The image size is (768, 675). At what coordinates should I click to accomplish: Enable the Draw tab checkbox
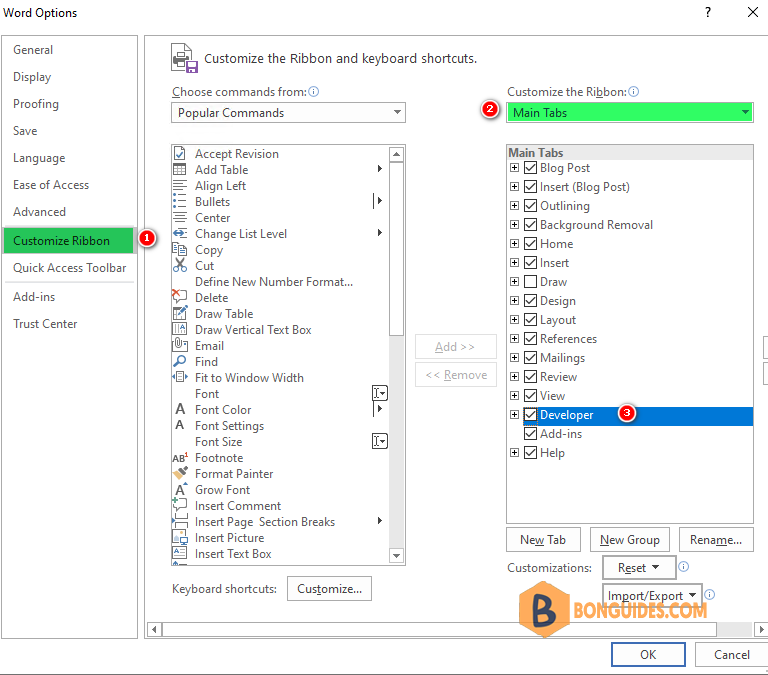click(530, 282)
